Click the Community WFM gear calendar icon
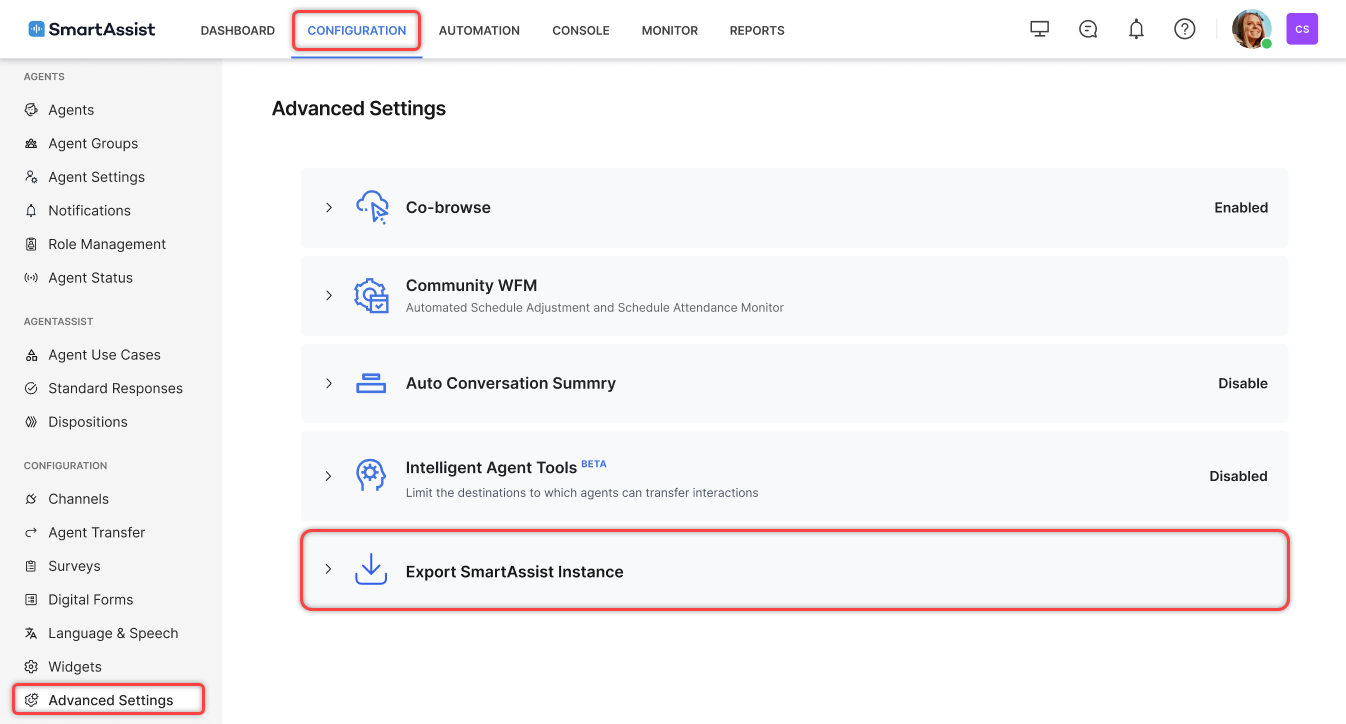The width and height of the screenshot is (1346, 724). click(371, 296)
